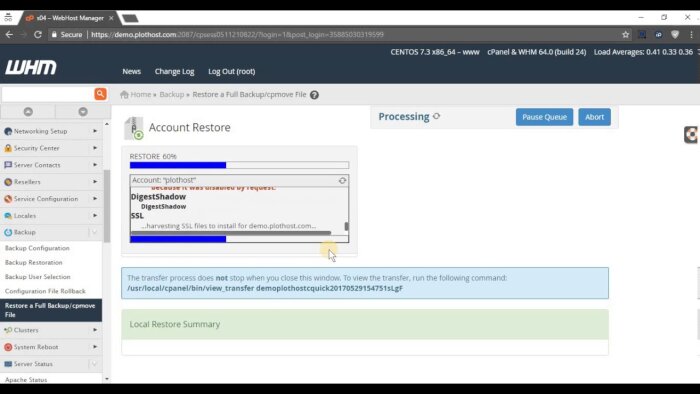Screen dimensions: 700x394
Task: Click the Backup breadcrumb link
Action: 172,95
